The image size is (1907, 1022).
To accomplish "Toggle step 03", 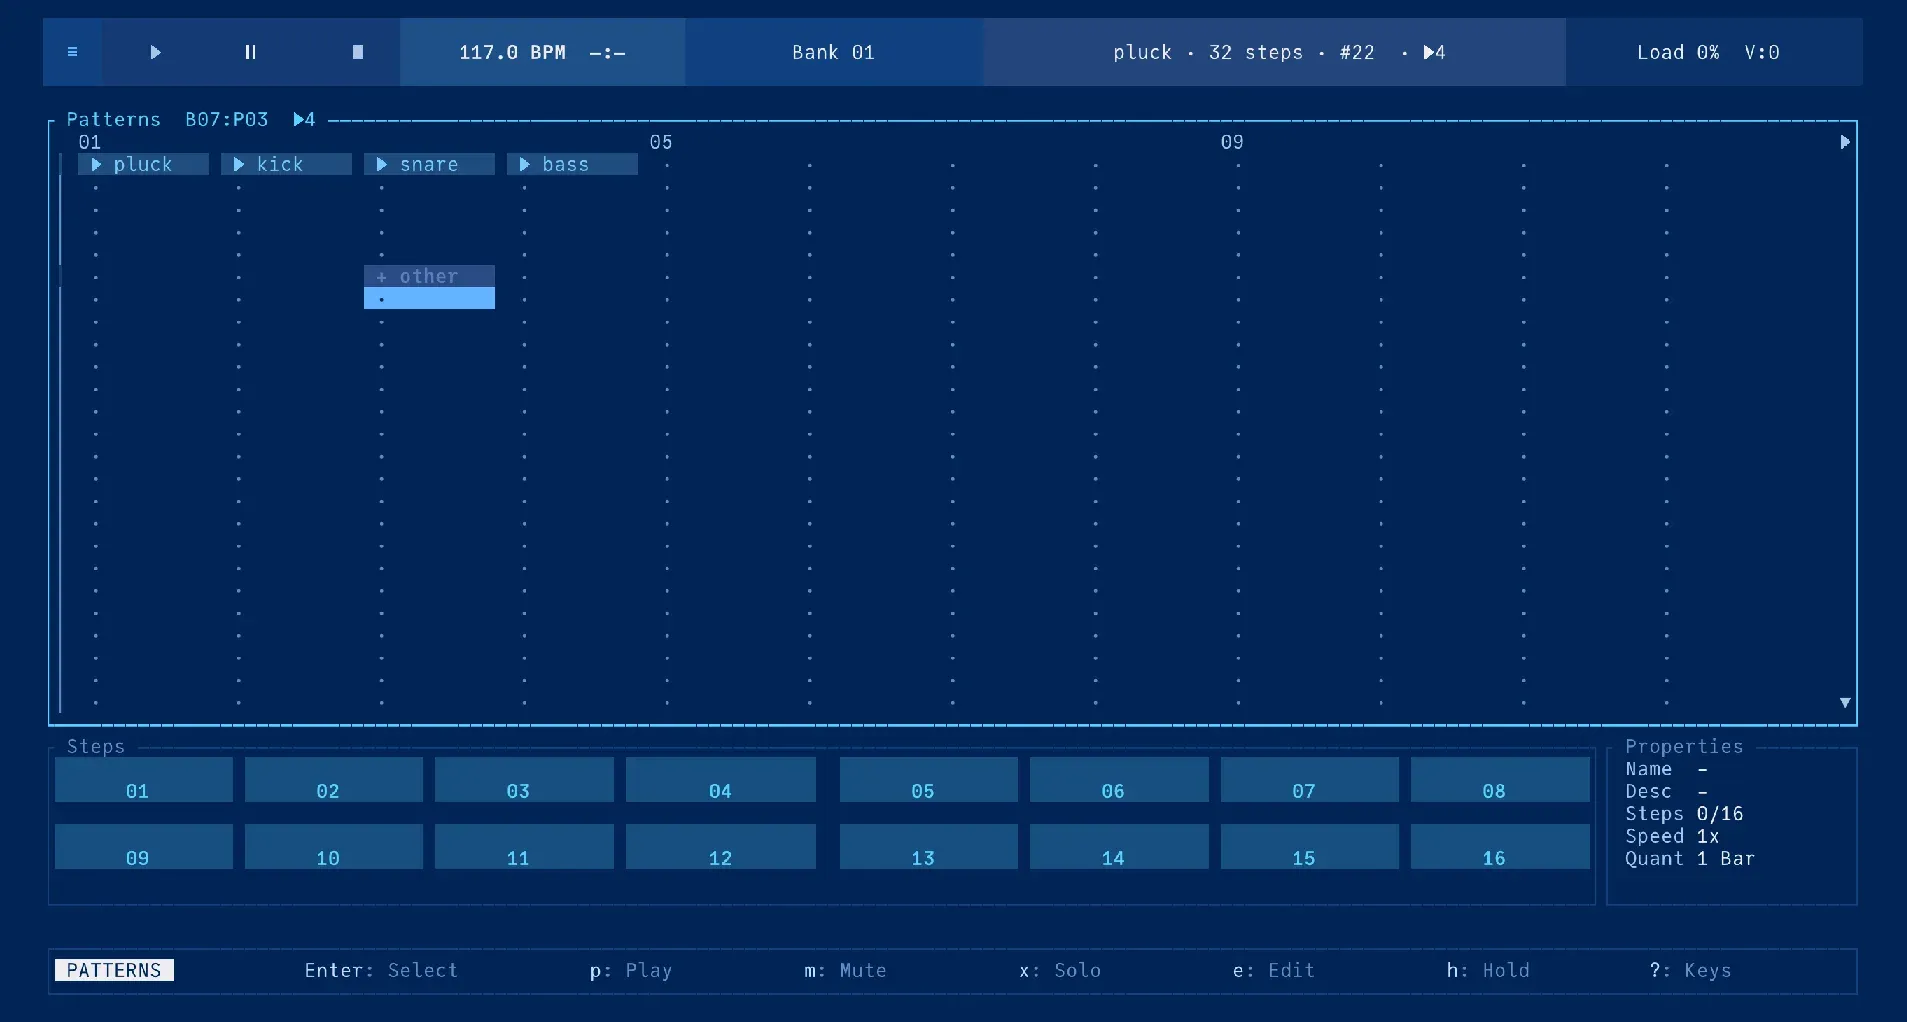I will [x=524, y=779].
